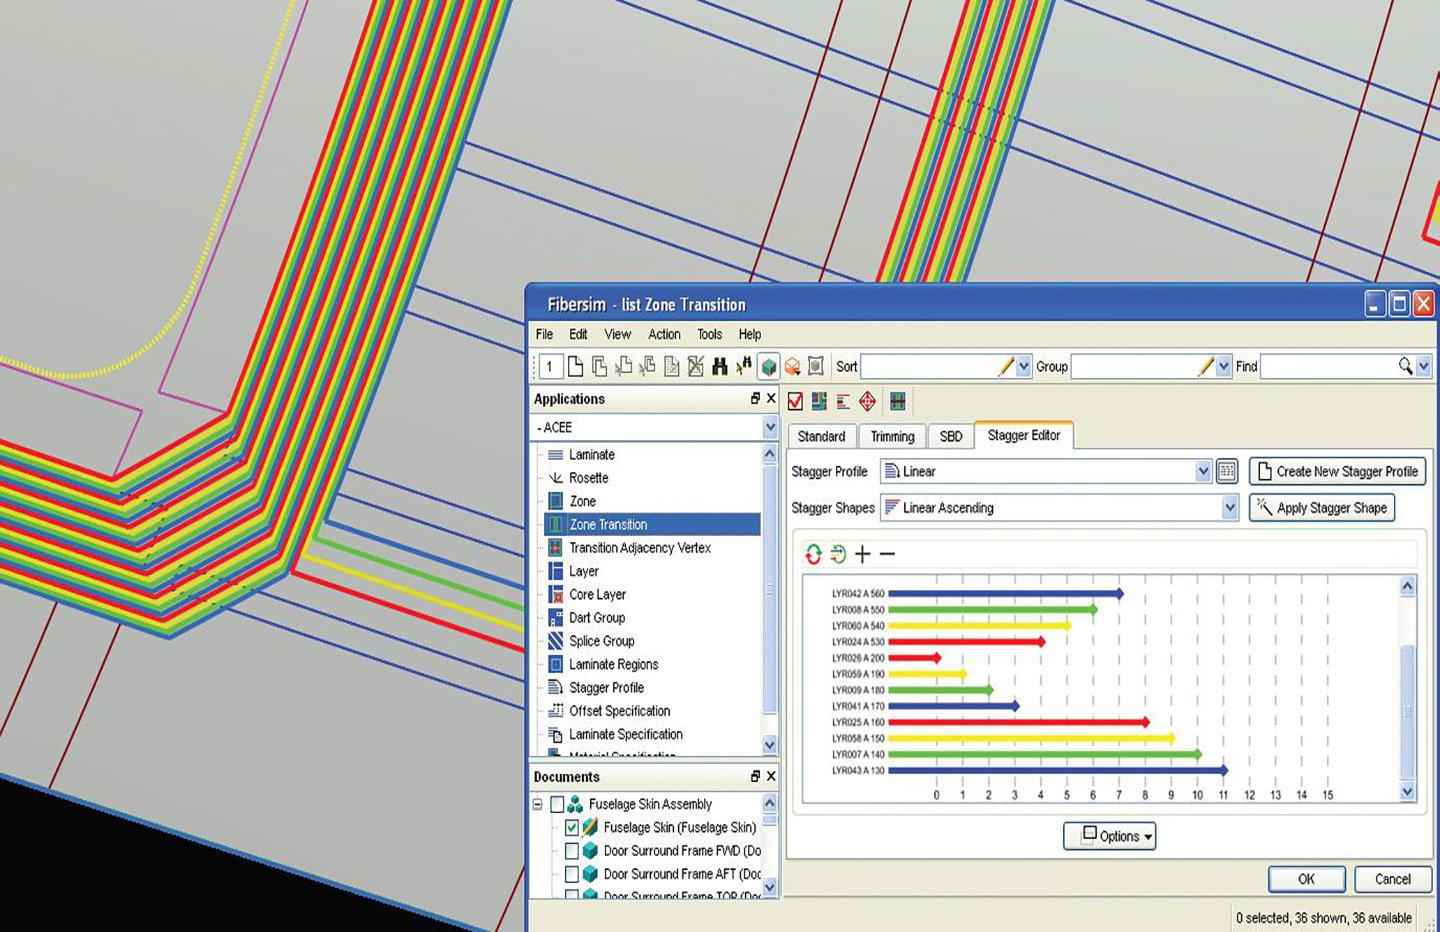Click the copy documents toolbar icon

pos(600,367)
